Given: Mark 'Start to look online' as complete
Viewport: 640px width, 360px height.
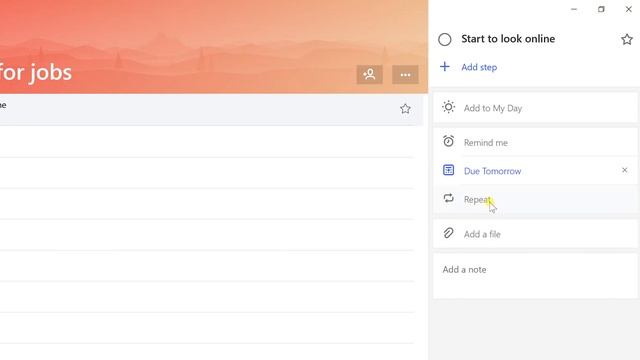Looking at the screenshot, I should 444,40.
